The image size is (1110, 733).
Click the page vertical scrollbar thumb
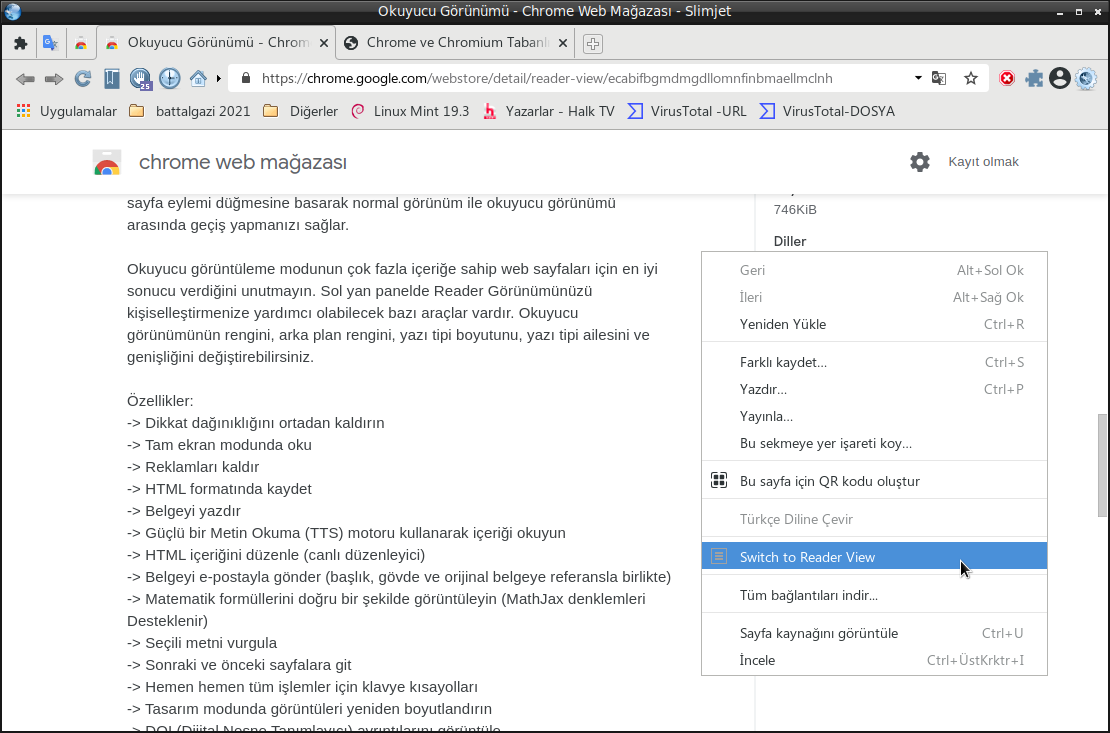point(1102,465)
